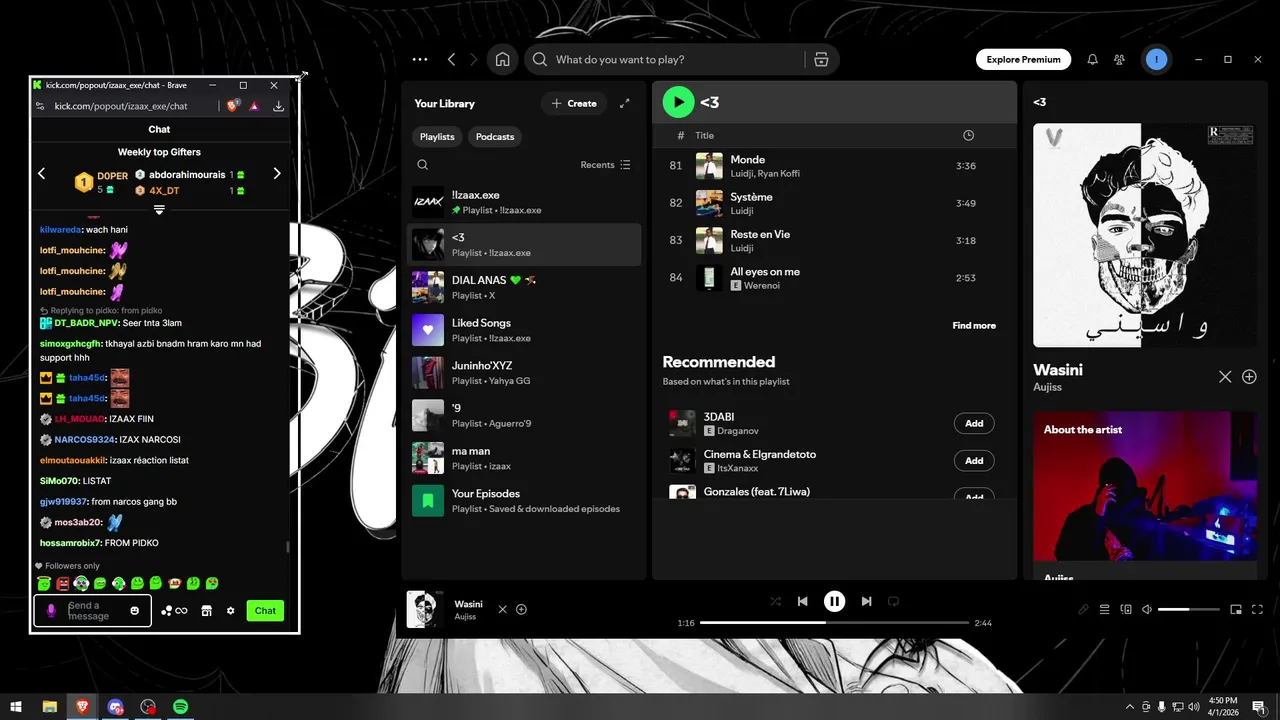Open Kick chat shop icon

[x=206, y=610]
